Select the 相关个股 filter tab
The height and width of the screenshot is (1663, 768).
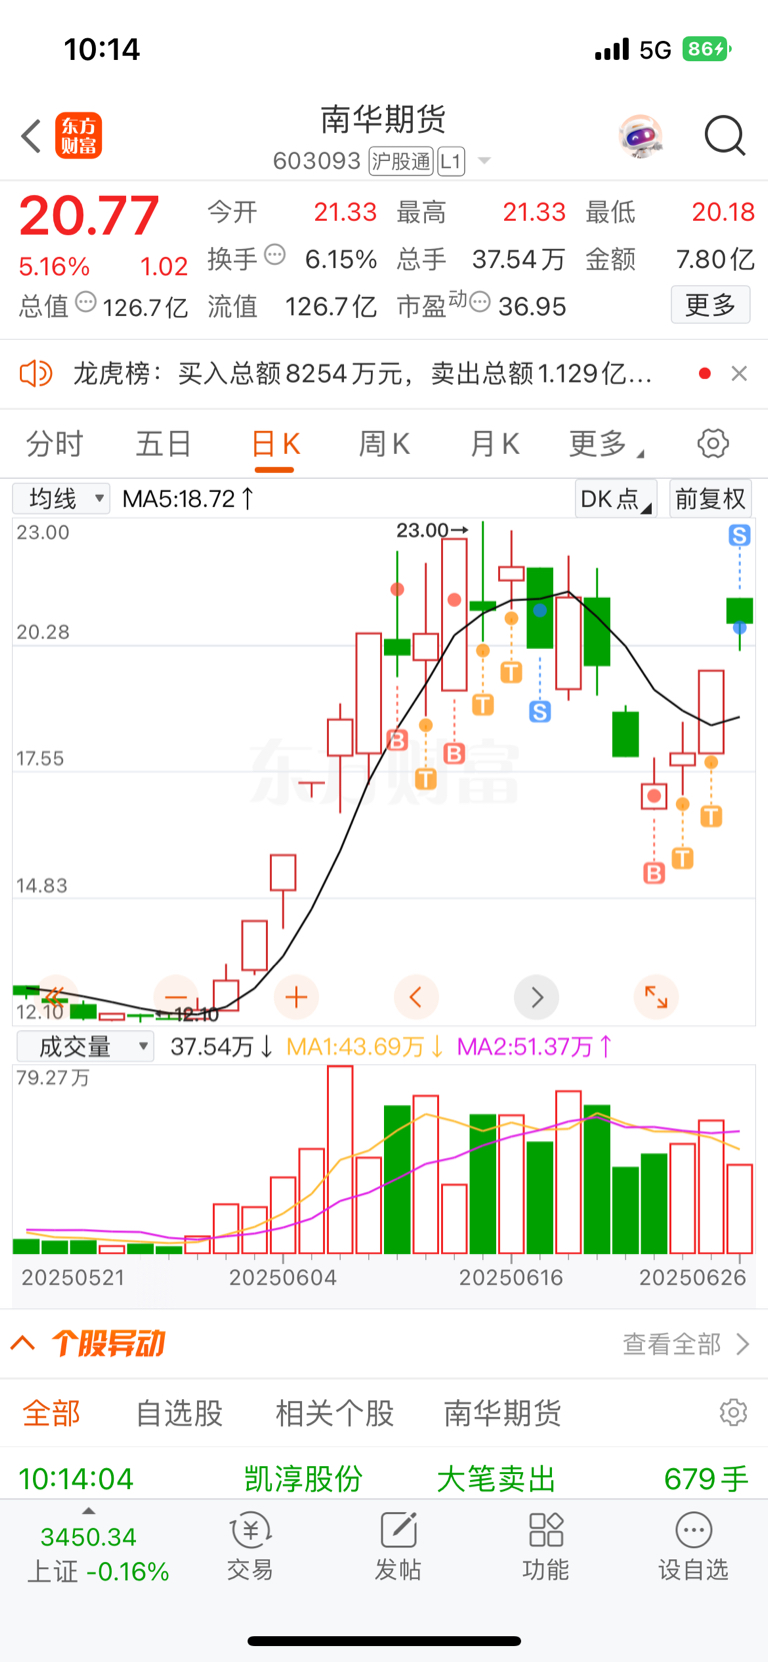[335, 1413]
